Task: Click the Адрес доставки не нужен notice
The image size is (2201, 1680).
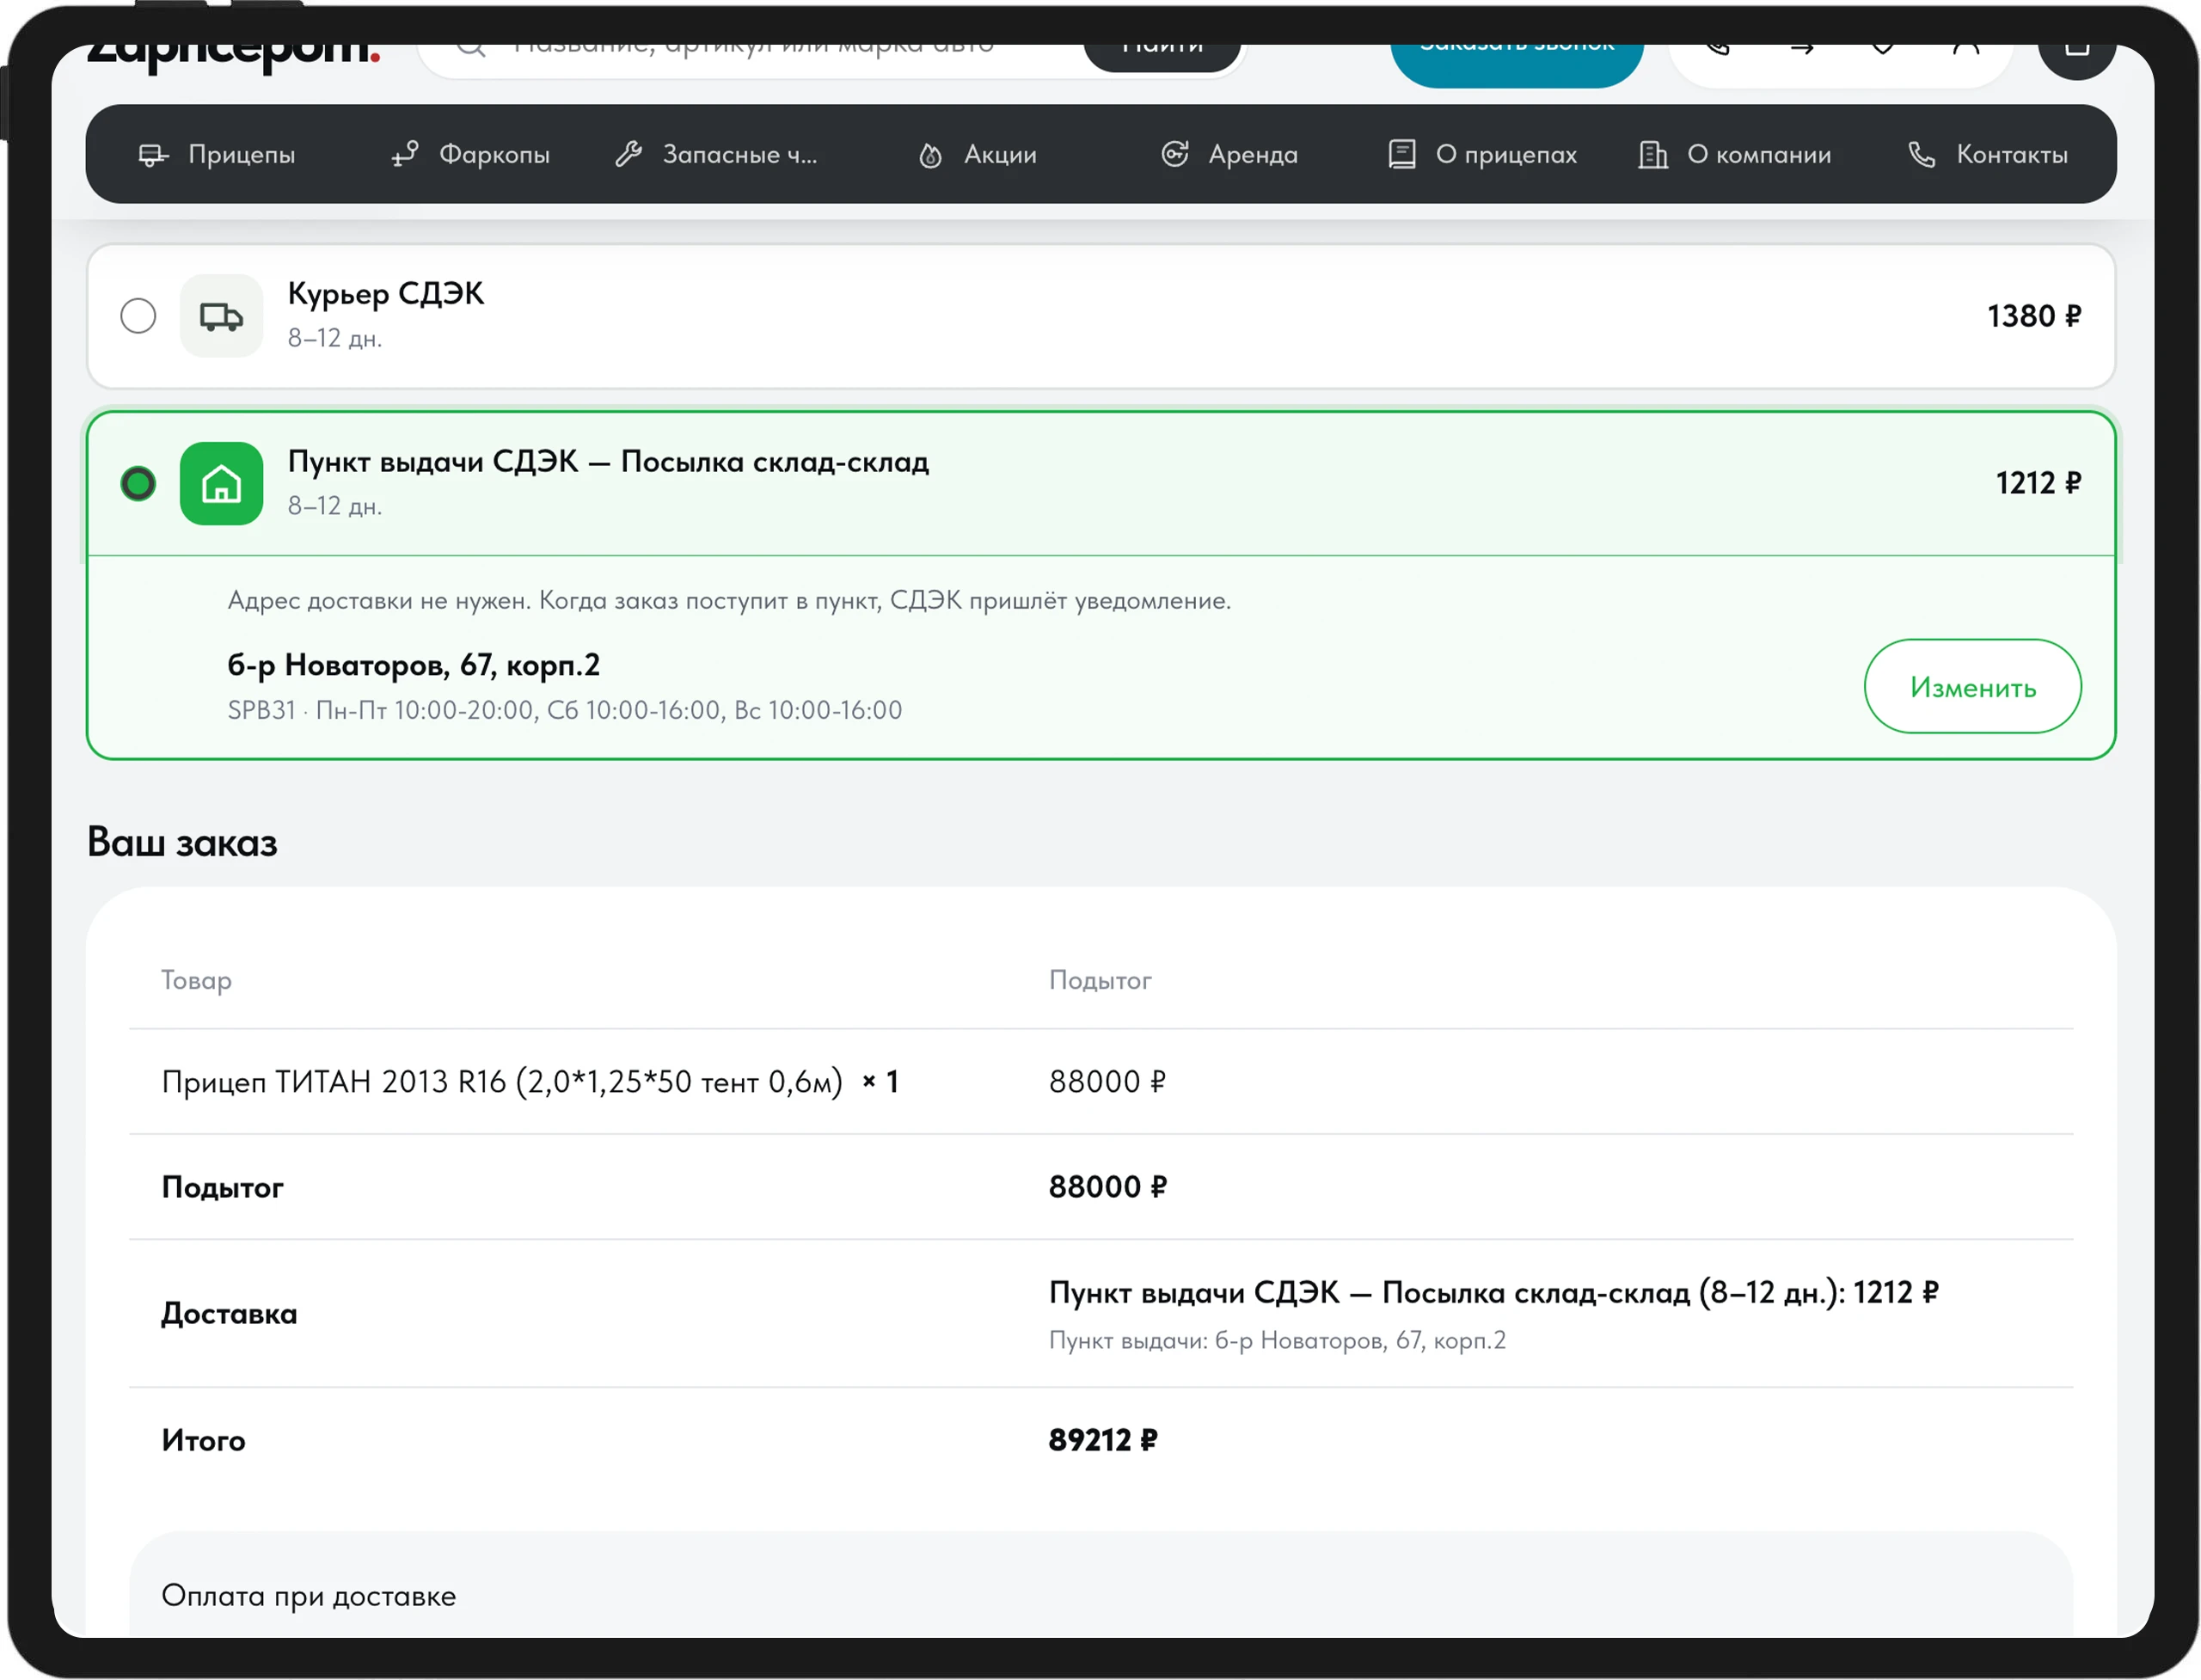Action: (x=729, y=601)
